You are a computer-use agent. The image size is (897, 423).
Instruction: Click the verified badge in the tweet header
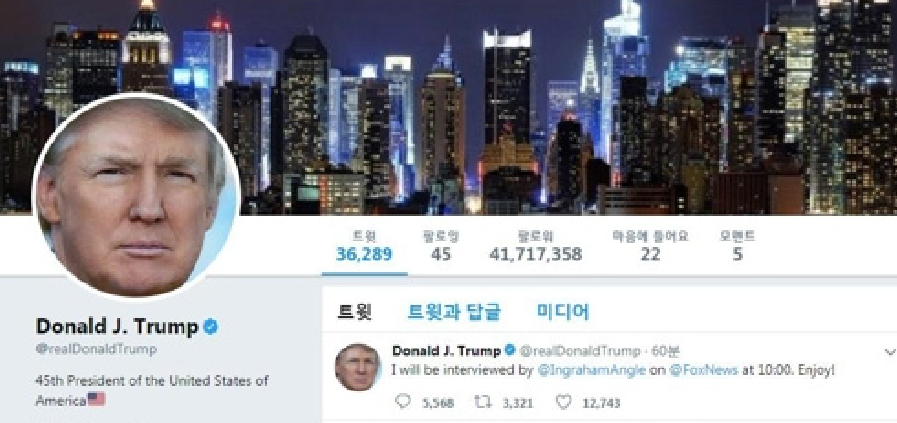(x=510, y=350)
